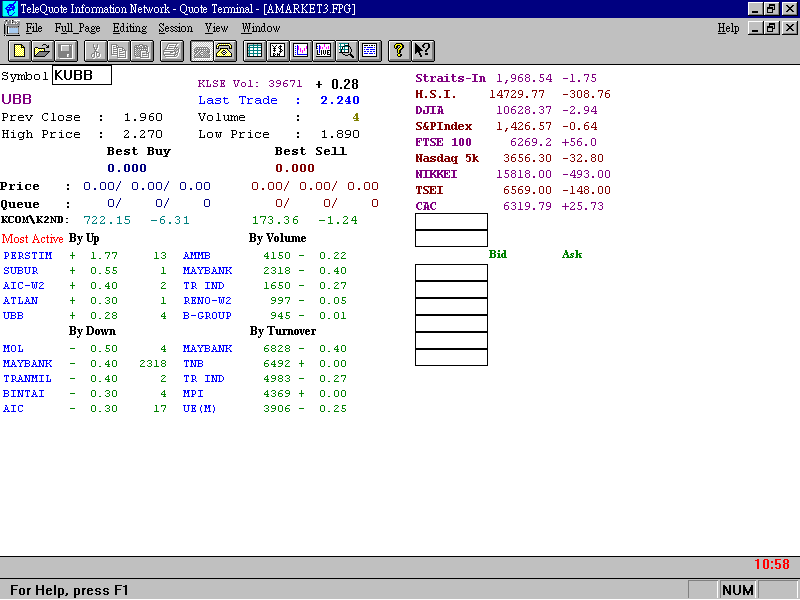Viewport: 800px width, 600px height.
Task: Click the TeleQuote application title bar icon
Action: (x=10, y=9)
